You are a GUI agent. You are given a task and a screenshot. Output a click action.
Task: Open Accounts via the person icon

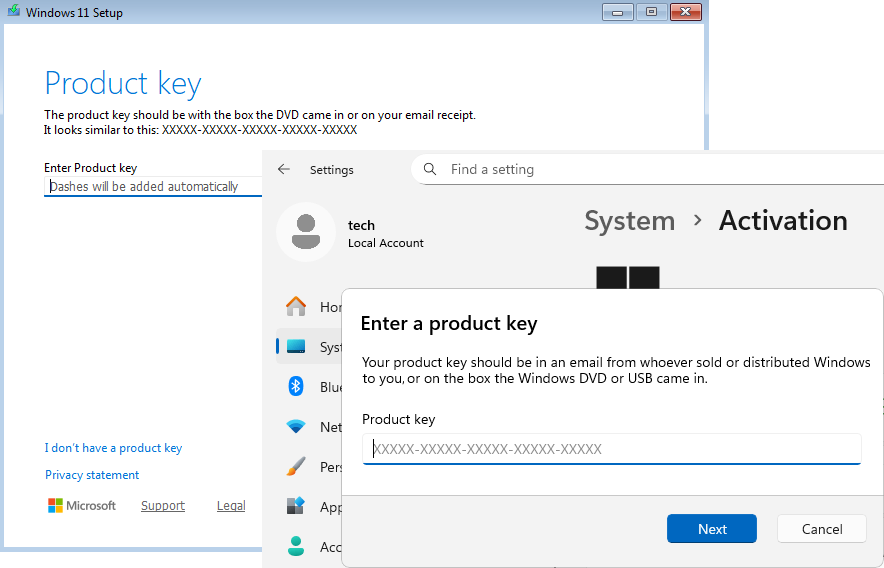pyautogui.click(x=296, y=546)
